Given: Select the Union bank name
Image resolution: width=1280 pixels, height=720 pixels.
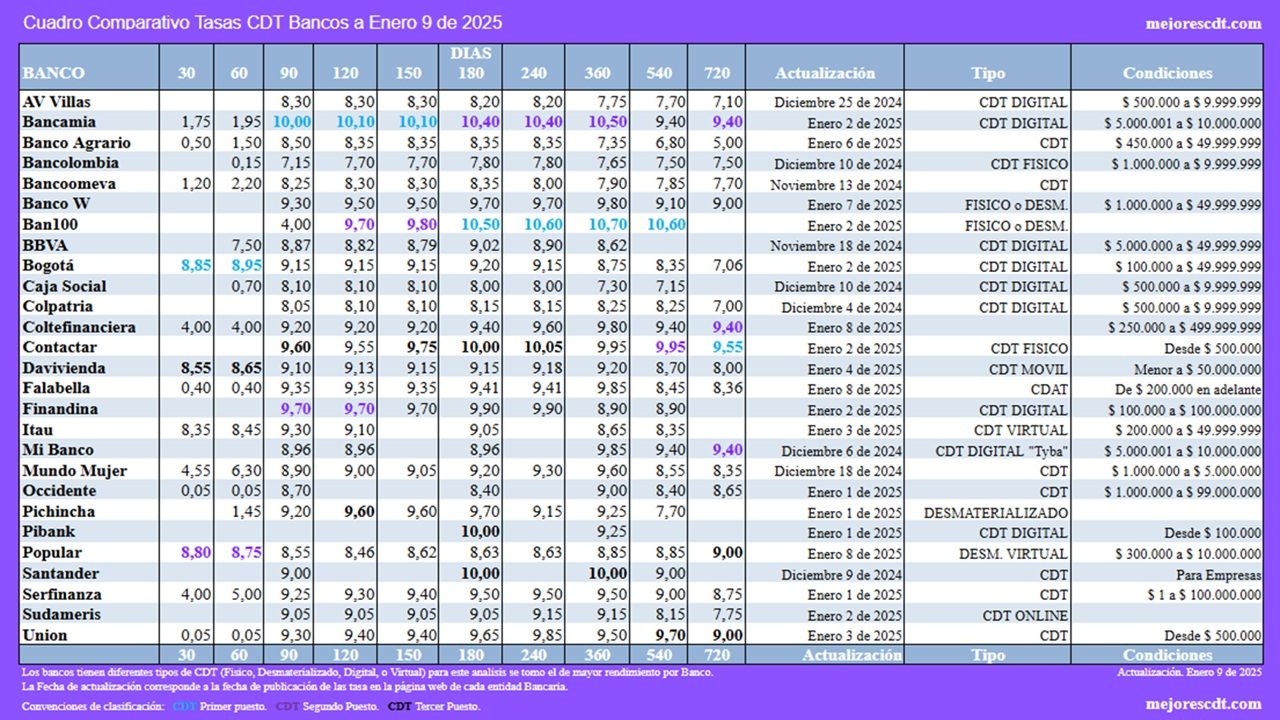Looking at the screenshot, I should 45,635.
